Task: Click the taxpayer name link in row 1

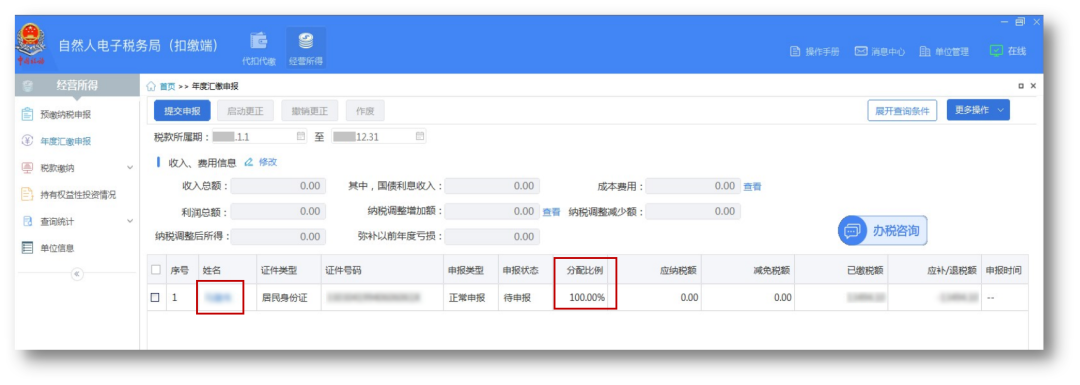Action: click(x=218, y=298)
